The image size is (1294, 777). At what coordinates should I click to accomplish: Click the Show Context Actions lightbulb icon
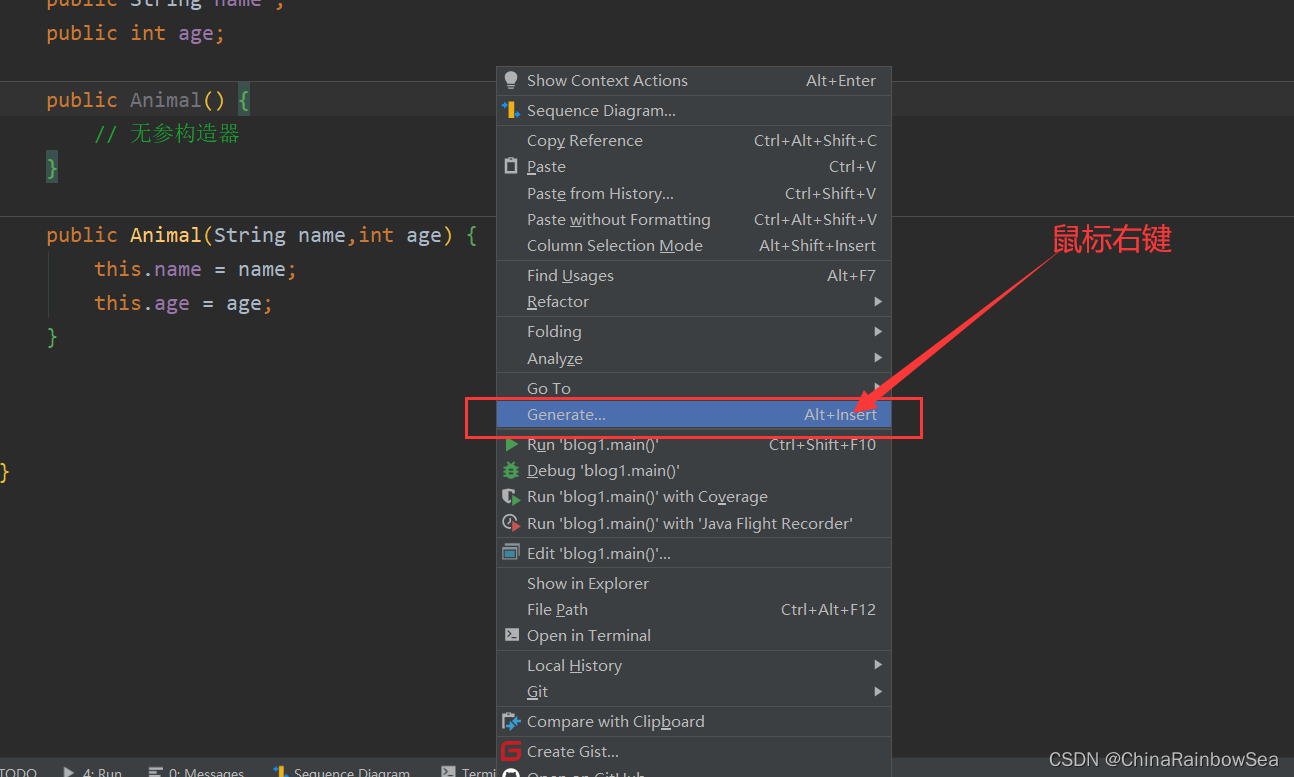(x=511, y=80)
